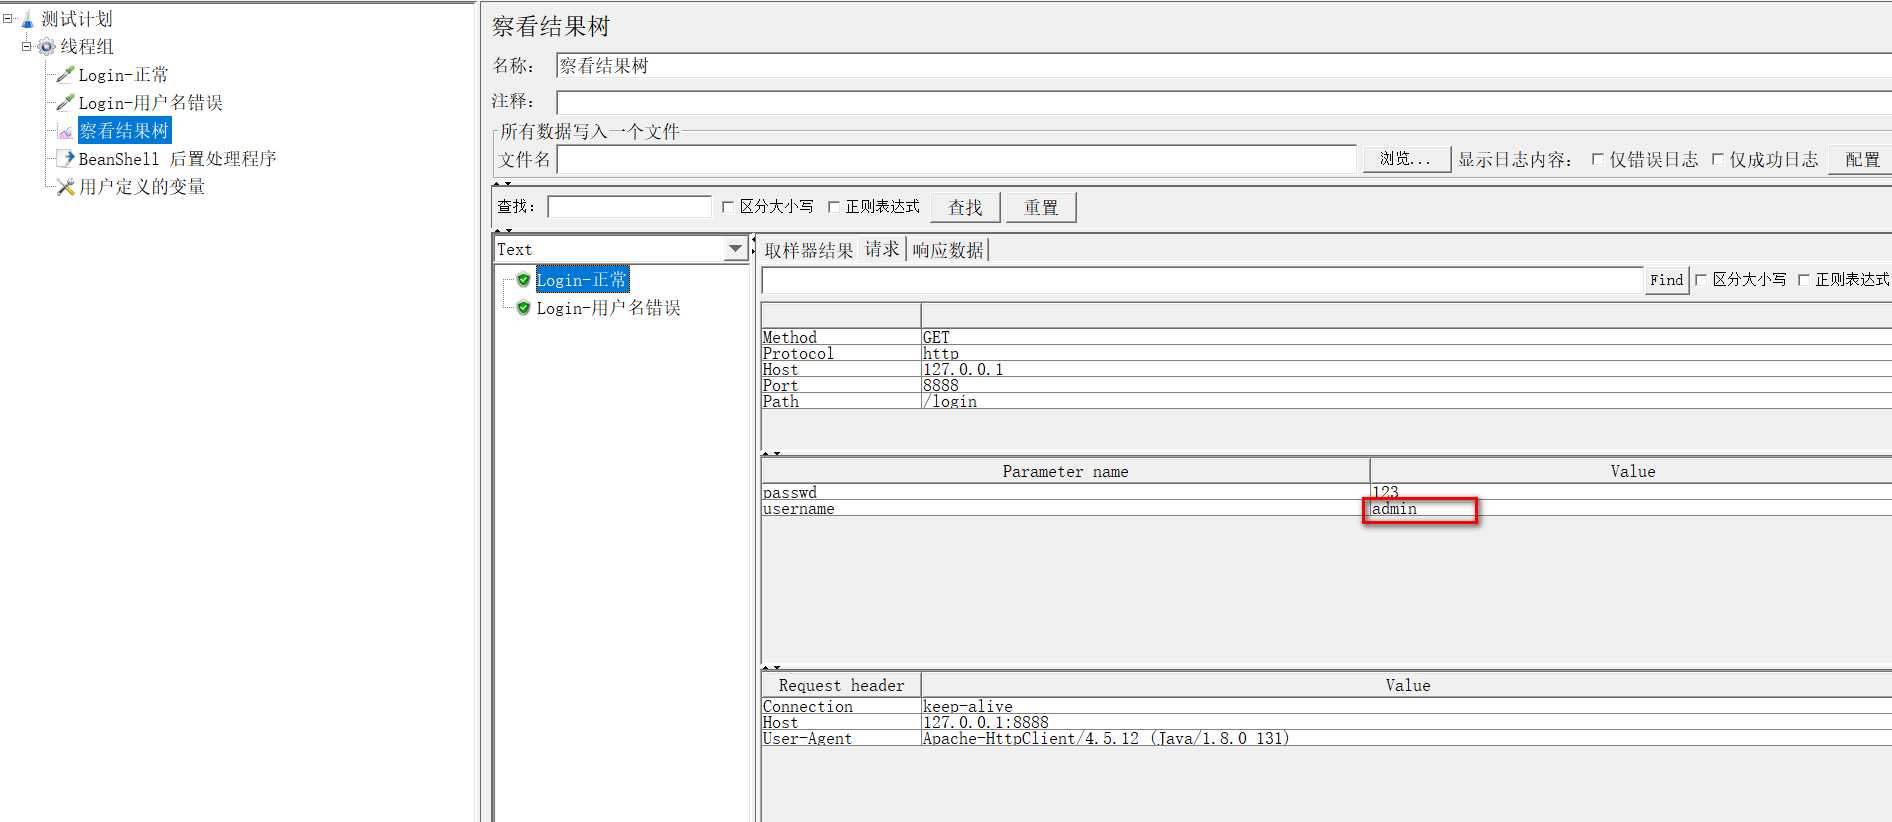Focus the 注释 input field
Screen dimensions: 1892x822
click(1224, 102)
